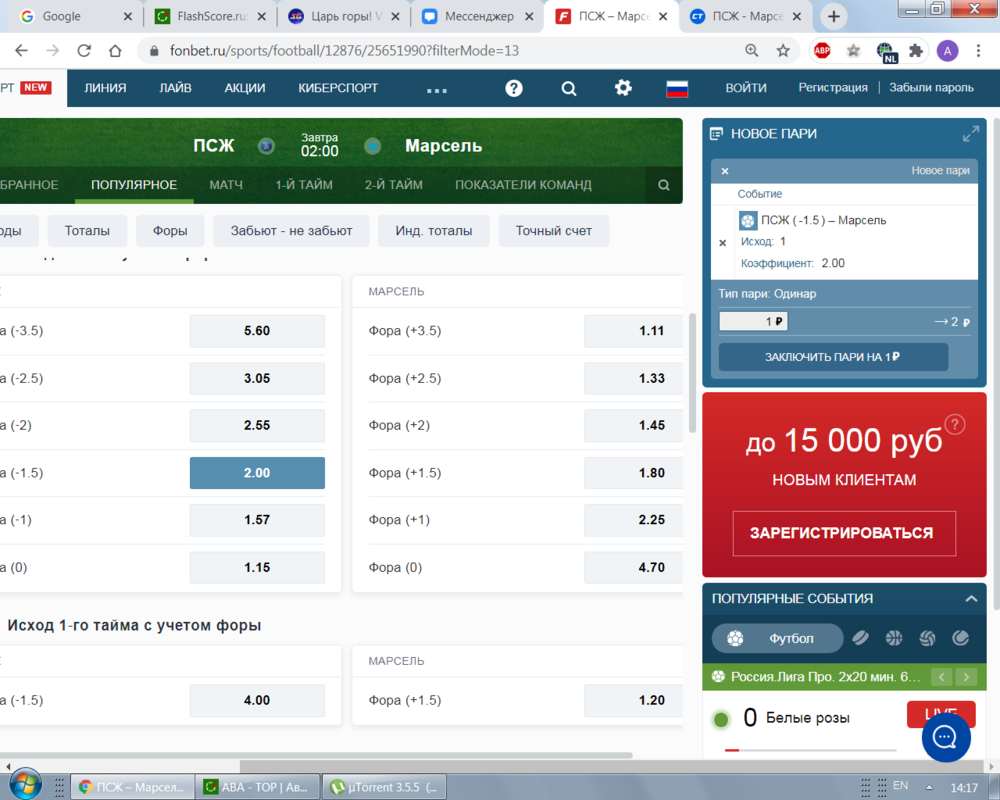1000x800 pixels.
Task: Filter by Забьют - не забьют
Action: pyautogui.click(x=291, y=231)
